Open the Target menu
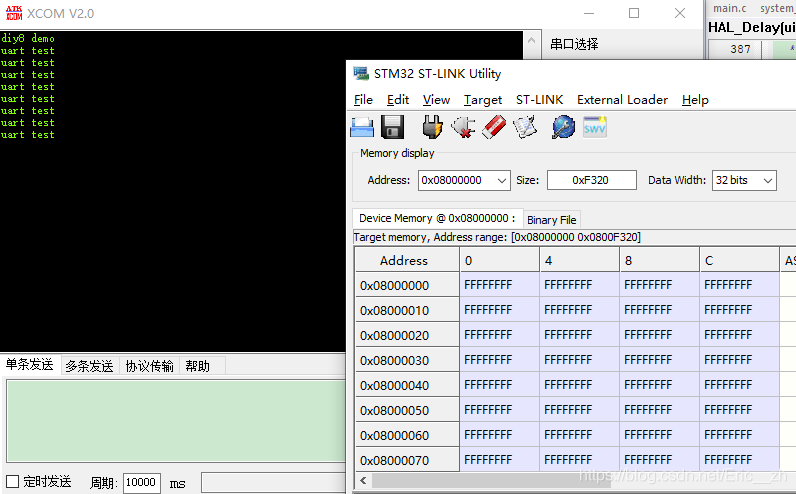 click(482, 100)
